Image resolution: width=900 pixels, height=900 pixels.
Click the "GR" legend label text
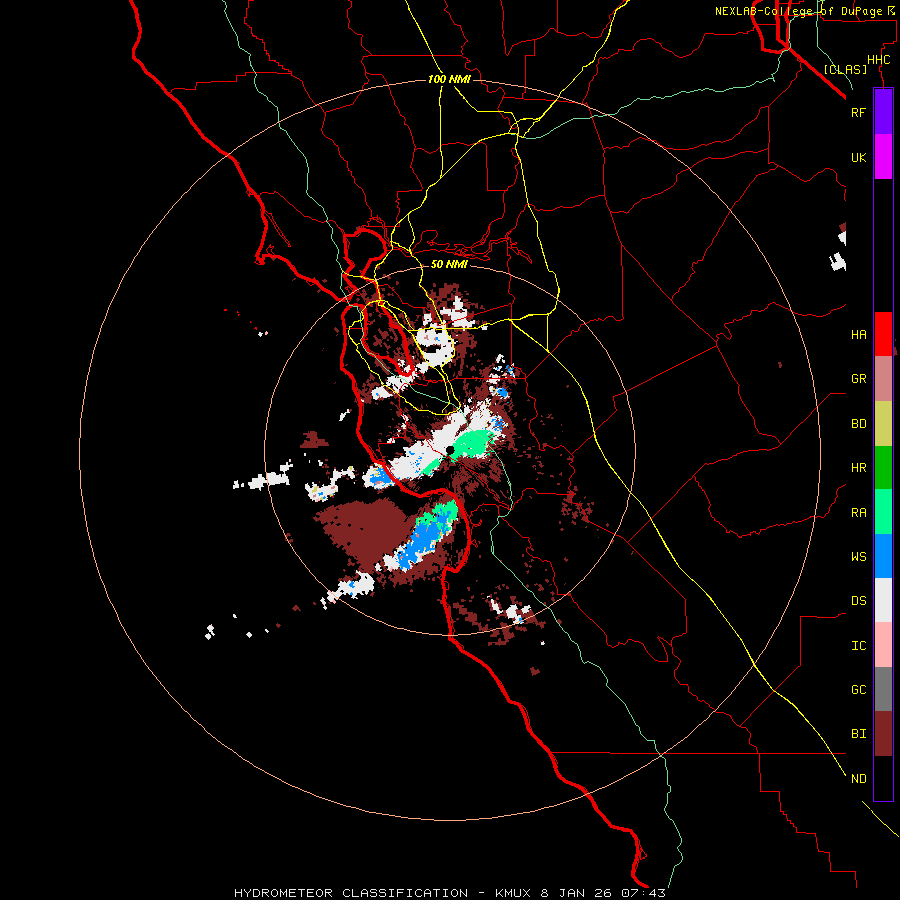858,379
